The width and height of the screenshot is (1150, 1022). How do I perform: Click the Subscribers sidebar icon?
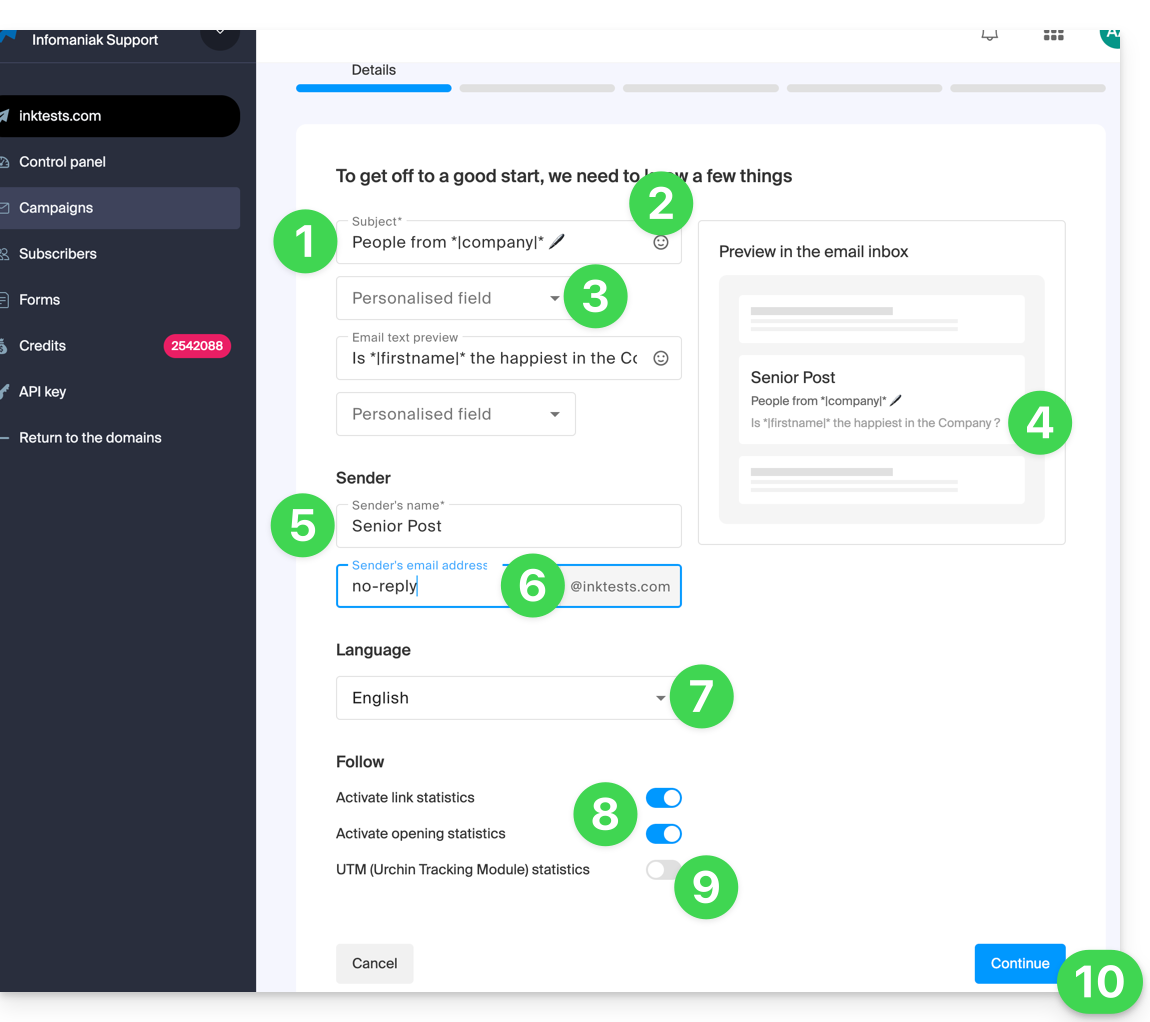coord(5,254)
